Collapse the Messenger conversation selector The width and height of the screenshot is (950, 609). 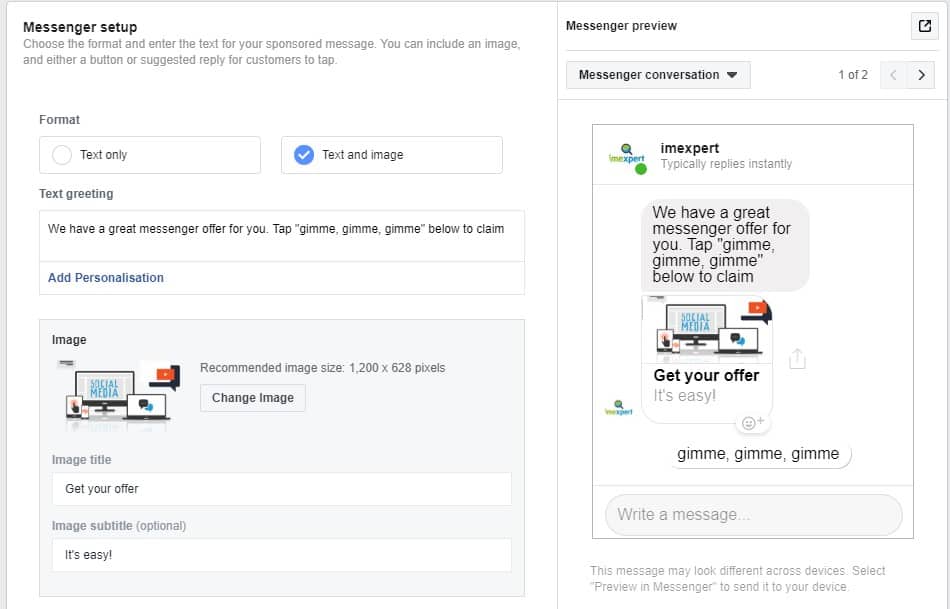[x=657, y=74]
